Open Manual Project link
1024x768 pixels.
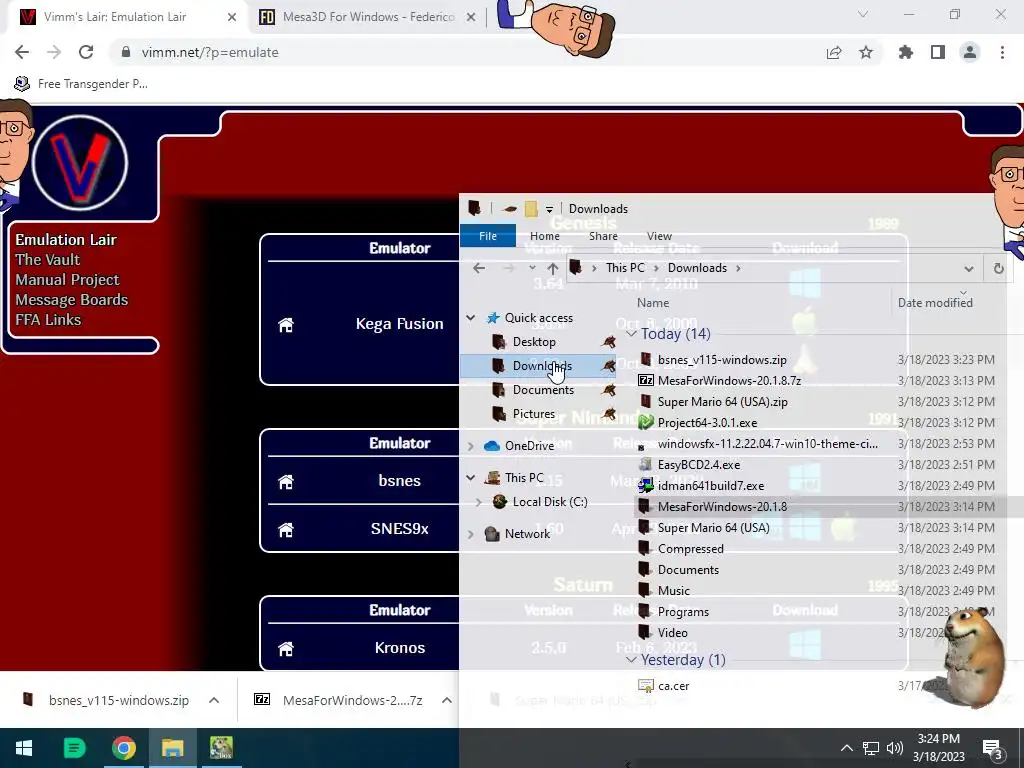coord(67,280)
